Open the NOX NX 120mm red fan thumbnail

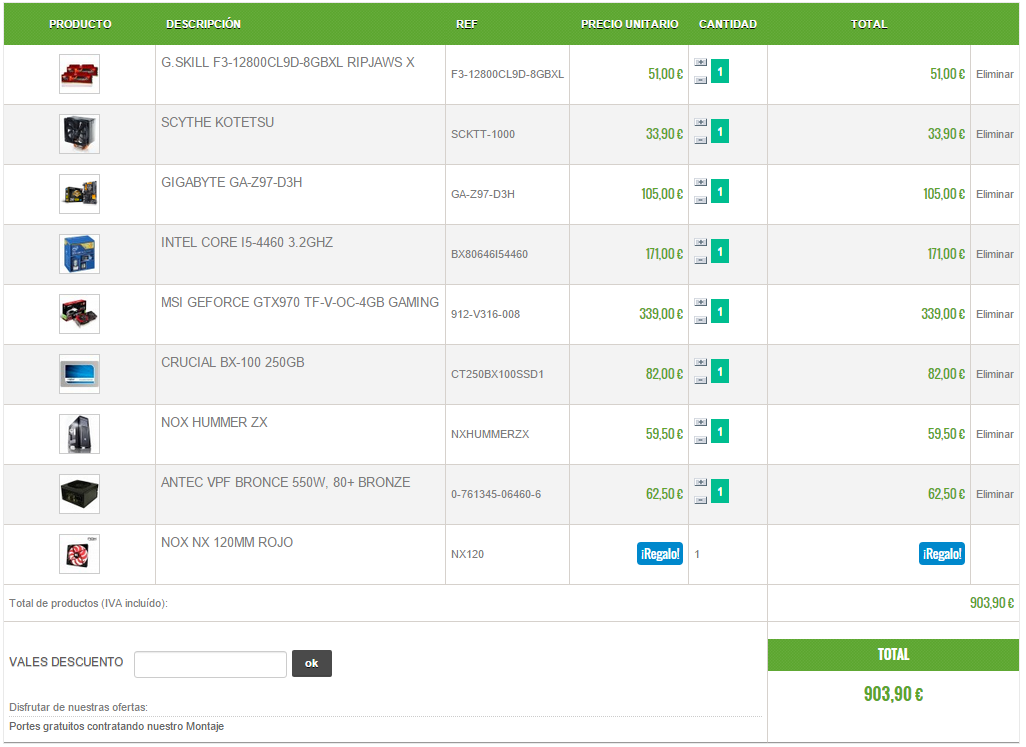coord(79,554)
